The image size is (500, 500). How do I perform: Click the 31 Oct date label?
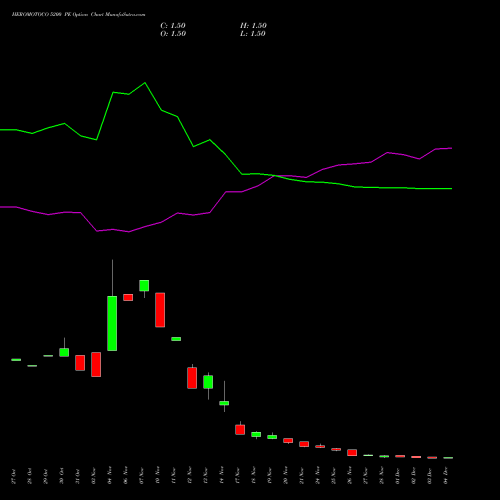[x=78, y=476]
